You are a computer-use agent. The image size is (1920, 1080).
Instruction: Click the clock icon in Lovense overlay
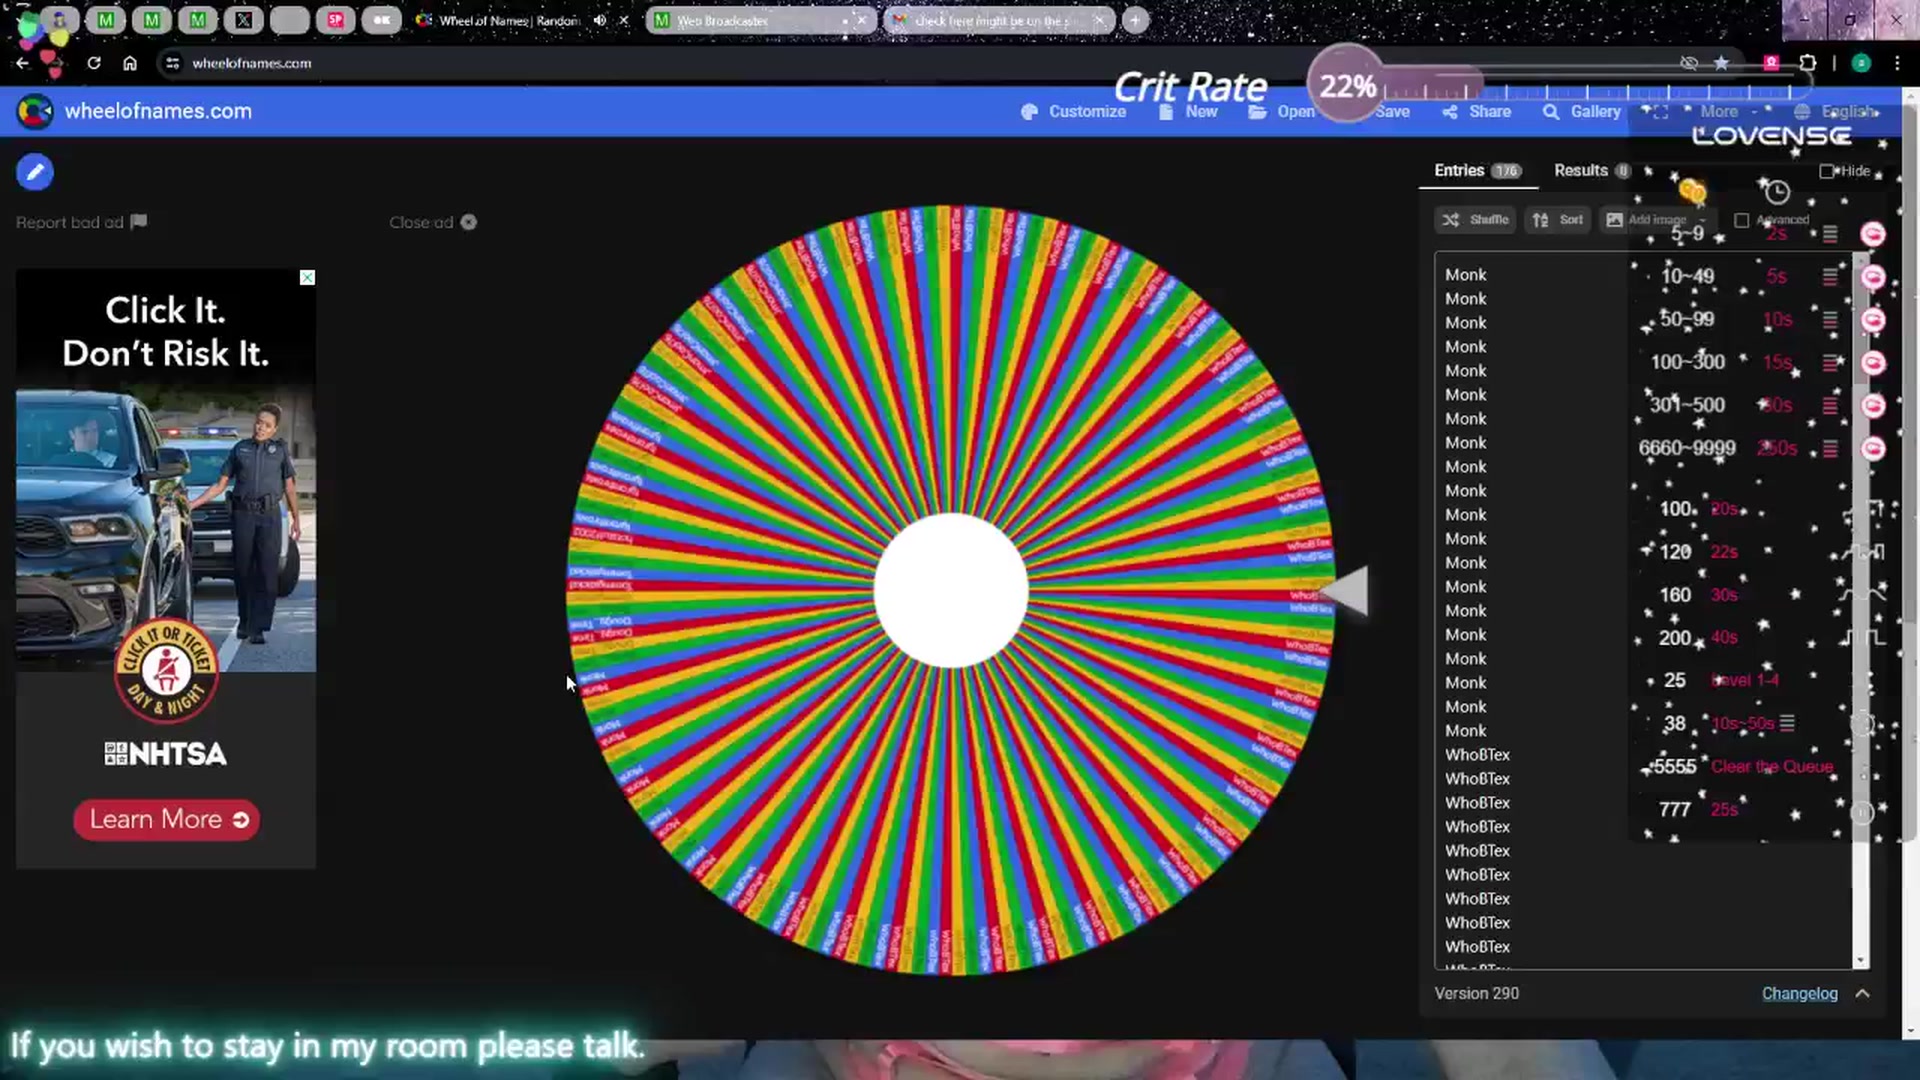[1776, 191]
